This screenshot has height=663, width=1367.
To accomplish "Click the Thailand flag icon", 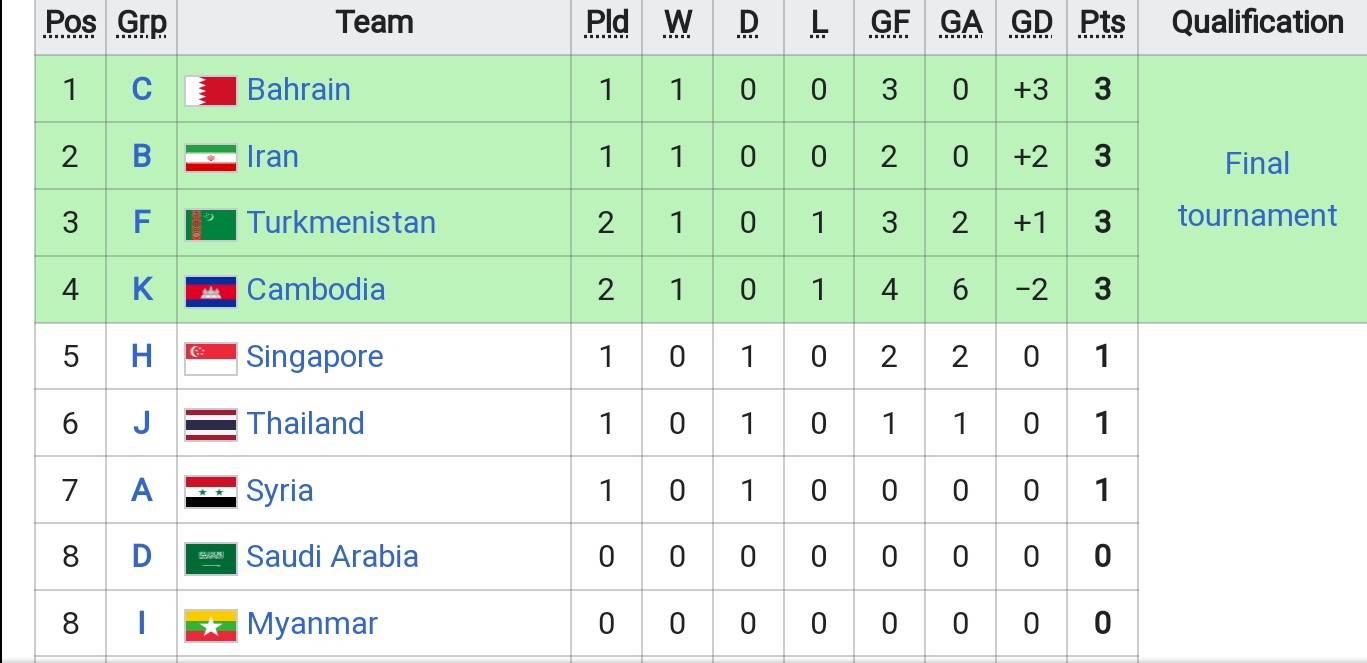I will coord(211,424).
